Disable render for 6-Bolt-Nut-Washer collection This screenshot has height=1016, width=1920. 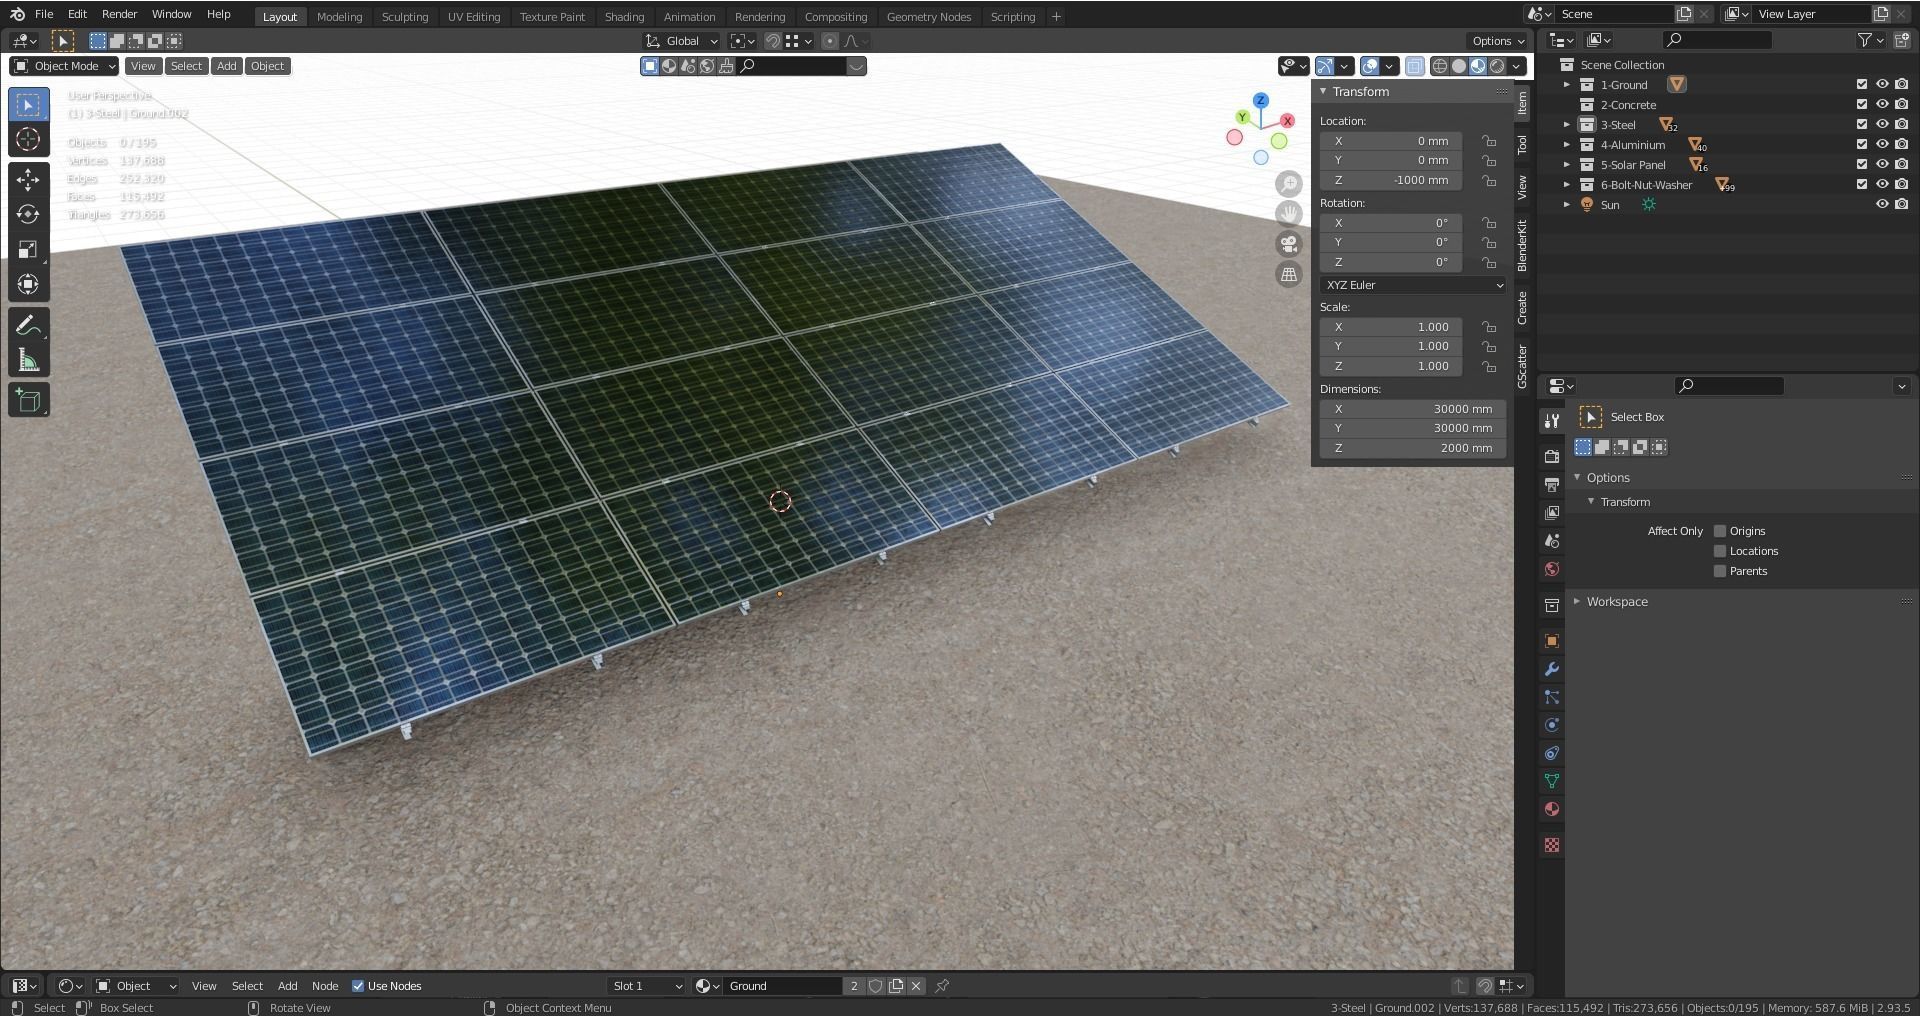(x=1902, y=185)
